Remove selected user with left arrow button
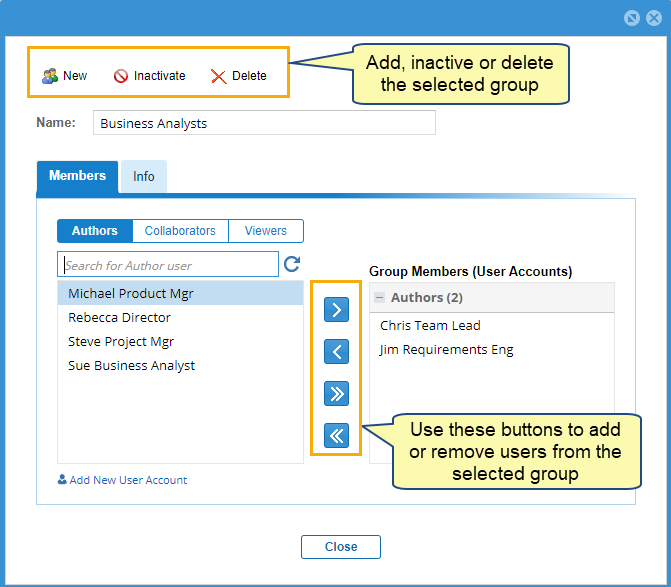The image size is (671, 587). [x=336, y=352]
